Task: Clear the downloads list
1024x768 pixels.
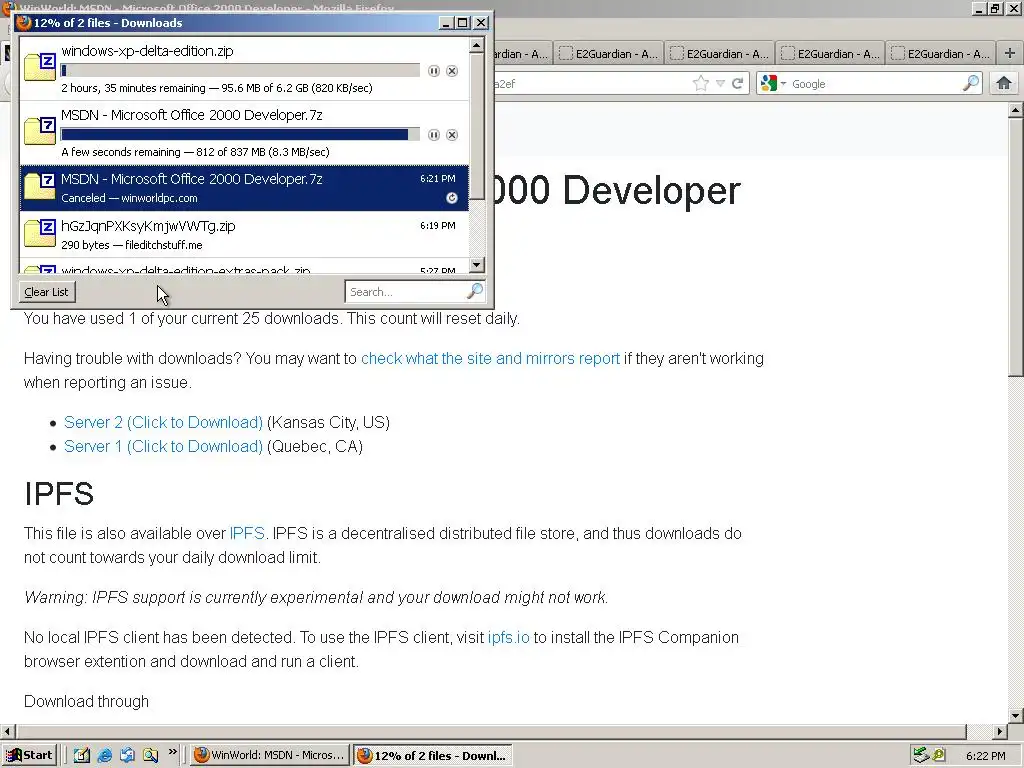Action: pyautogui.click(x=46, y=292)
